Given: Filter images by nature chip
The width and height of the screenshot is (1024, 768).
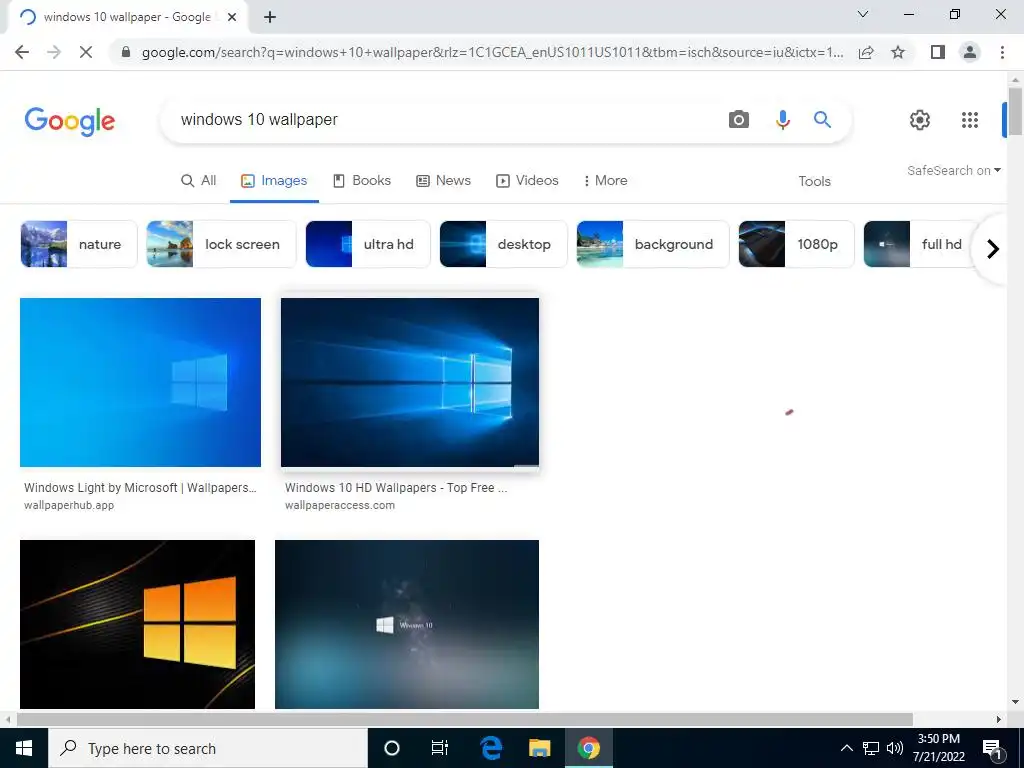Looking at the screenshot, I should pyautogui.click(x=78, y=244).
